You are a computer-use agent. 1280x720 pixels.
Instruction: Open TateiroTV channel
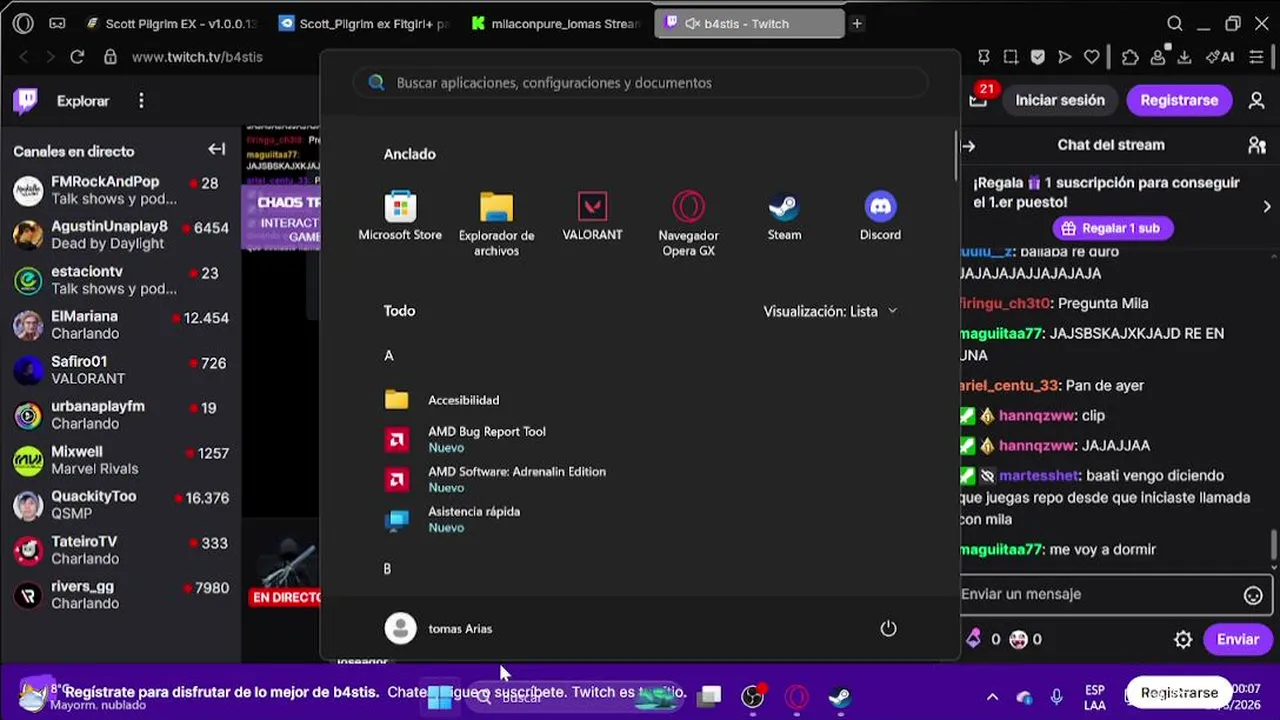pos(120,550)
